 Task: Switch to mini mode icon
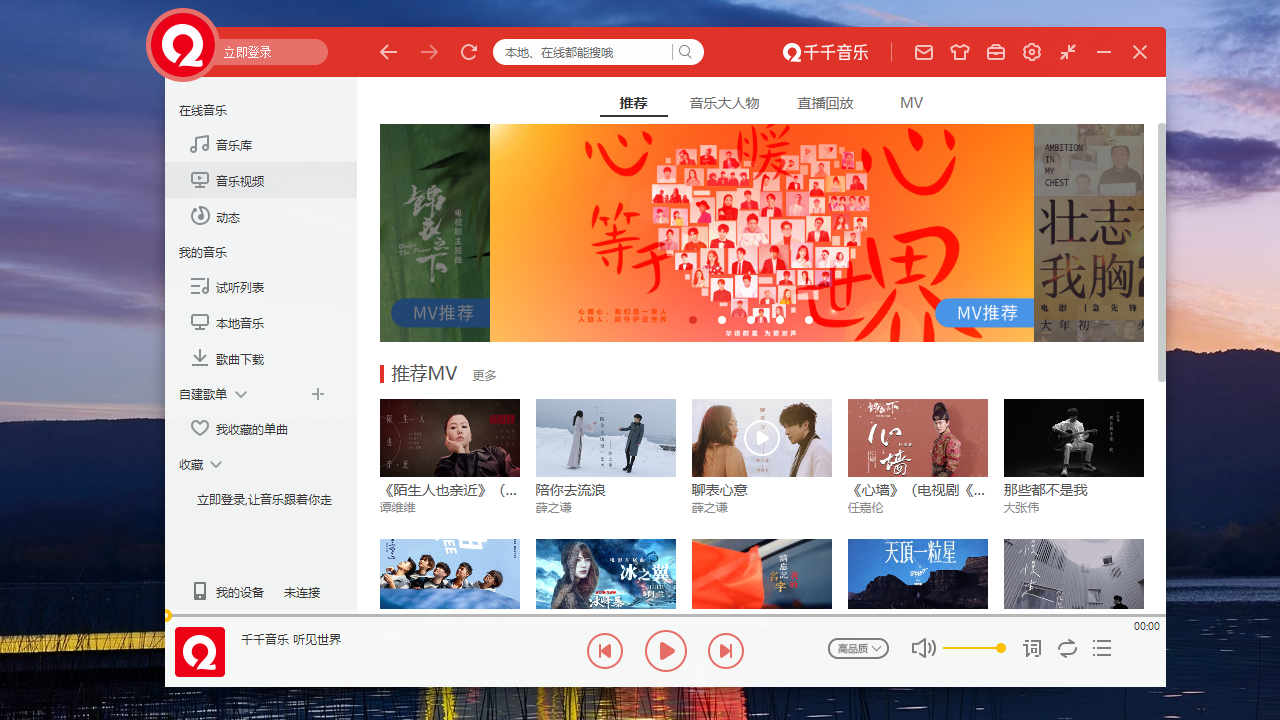click(x=1068, y=52)
